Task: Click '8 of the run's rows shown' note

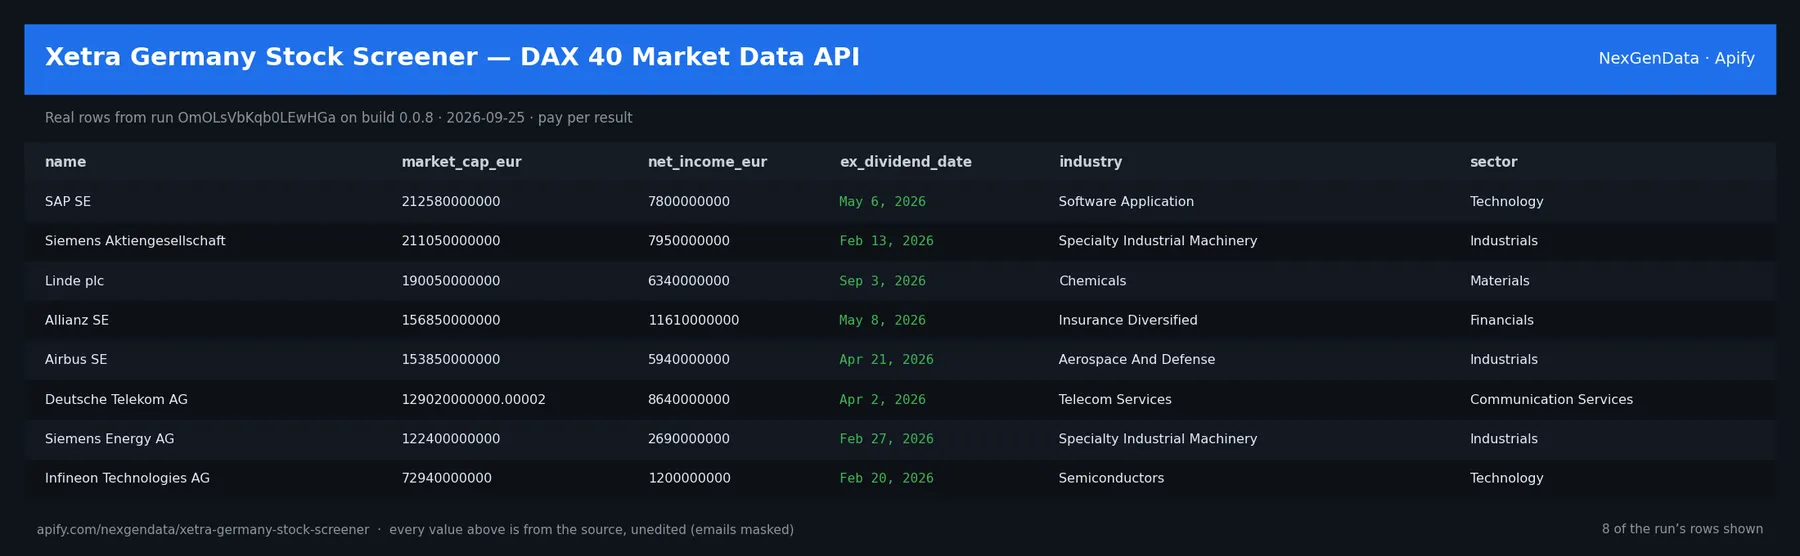Action: [1682, 529]
